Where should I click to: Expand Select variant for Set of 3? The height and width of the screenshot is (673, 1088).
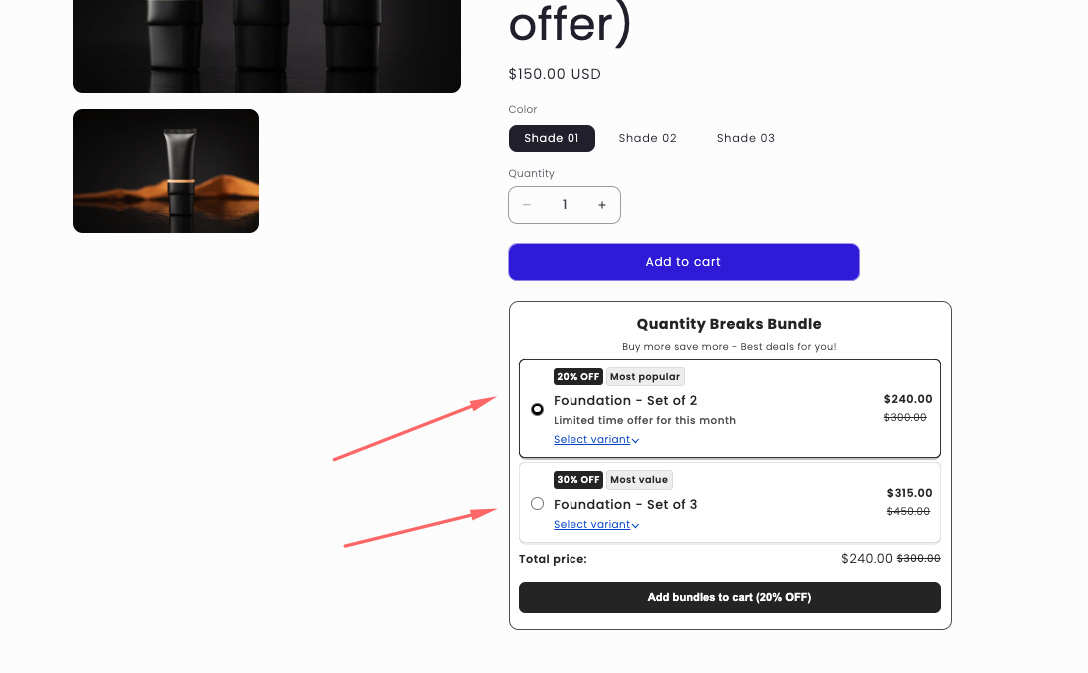click(596, 525)
